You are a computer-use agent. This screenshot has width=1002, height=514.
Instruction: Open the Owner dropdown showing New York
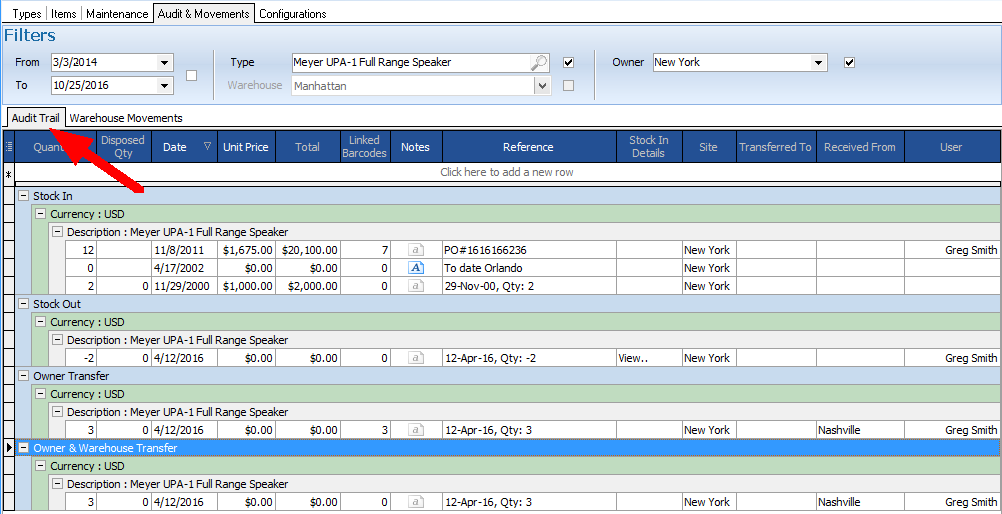coord(818,63)
